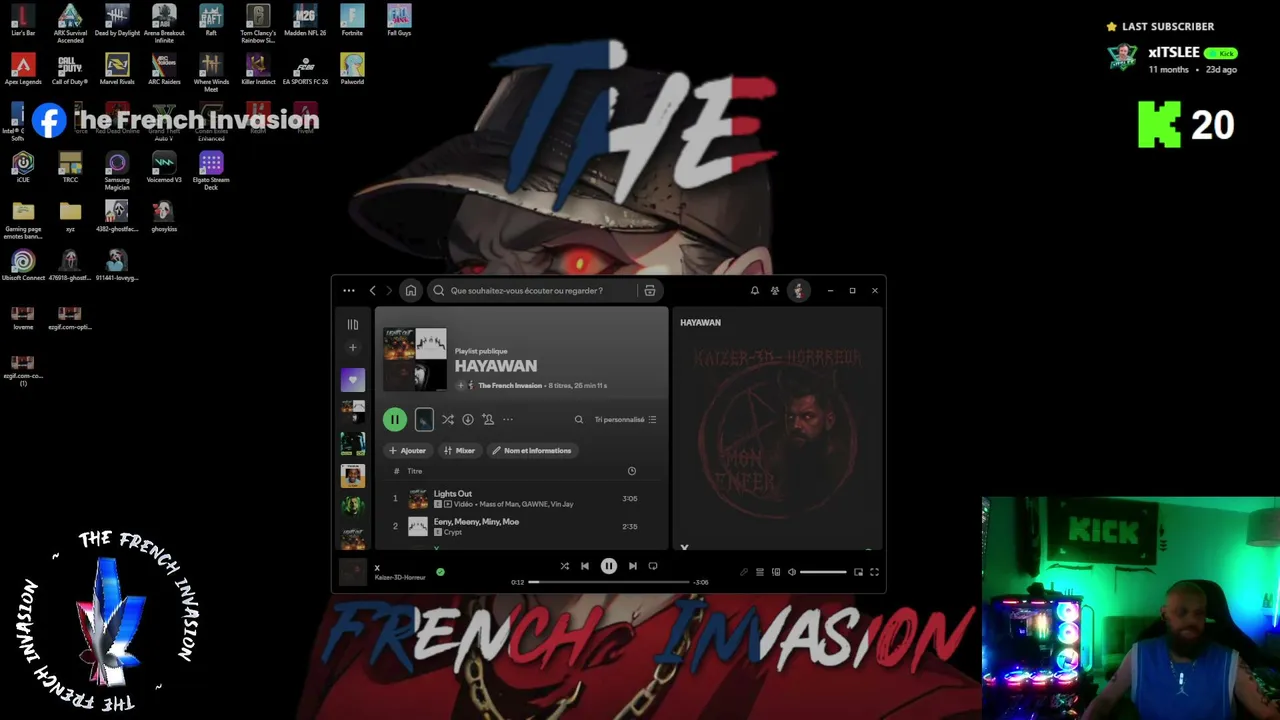This screenshot has width=1280, height=720.
Task: Pause playback in the bottom player bar
Action: 609,566
